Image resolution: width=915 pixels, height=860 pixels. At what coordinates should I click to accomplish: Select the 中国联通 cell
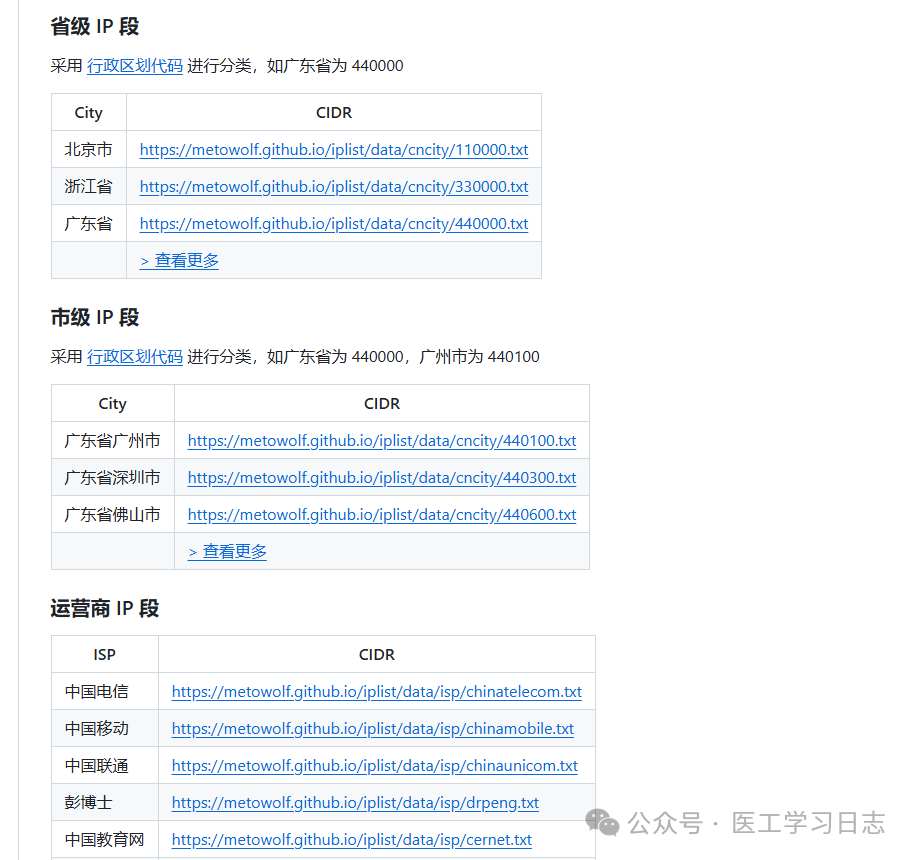[x=104, y=766]
